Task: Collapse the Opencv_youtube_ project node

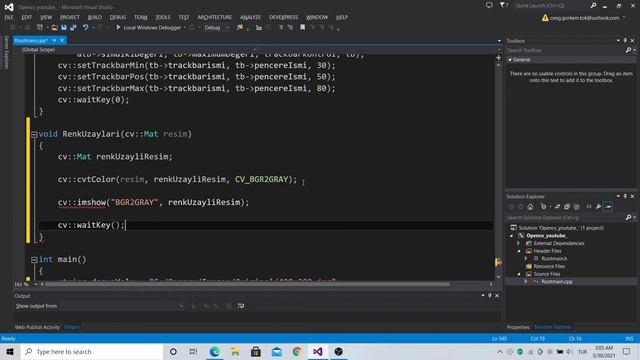Action: 511,236
